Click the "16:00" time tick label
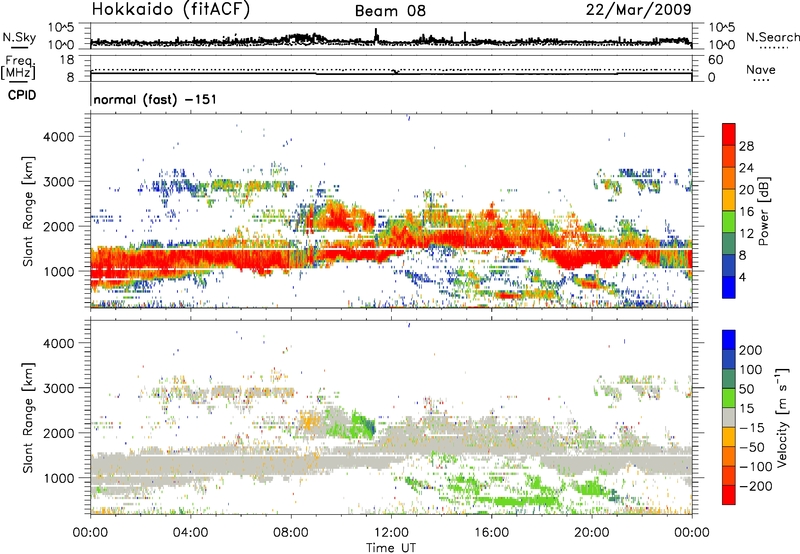Viewport: 800px width, 554px height. click(x=491, y=533)
